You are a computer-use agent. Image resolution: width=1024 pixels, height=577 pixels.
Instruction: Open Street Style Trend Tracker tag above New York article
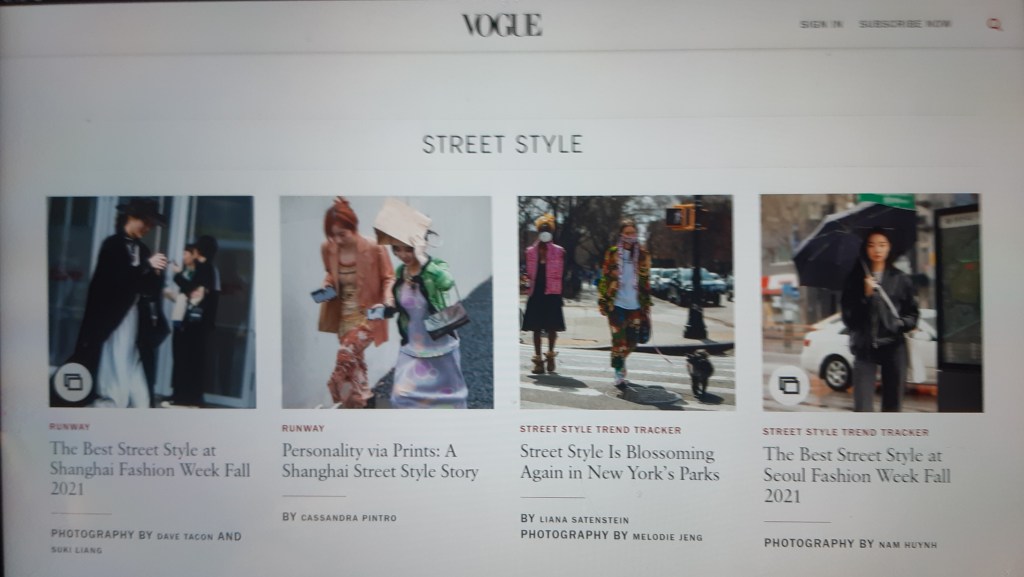pos(600,429)
